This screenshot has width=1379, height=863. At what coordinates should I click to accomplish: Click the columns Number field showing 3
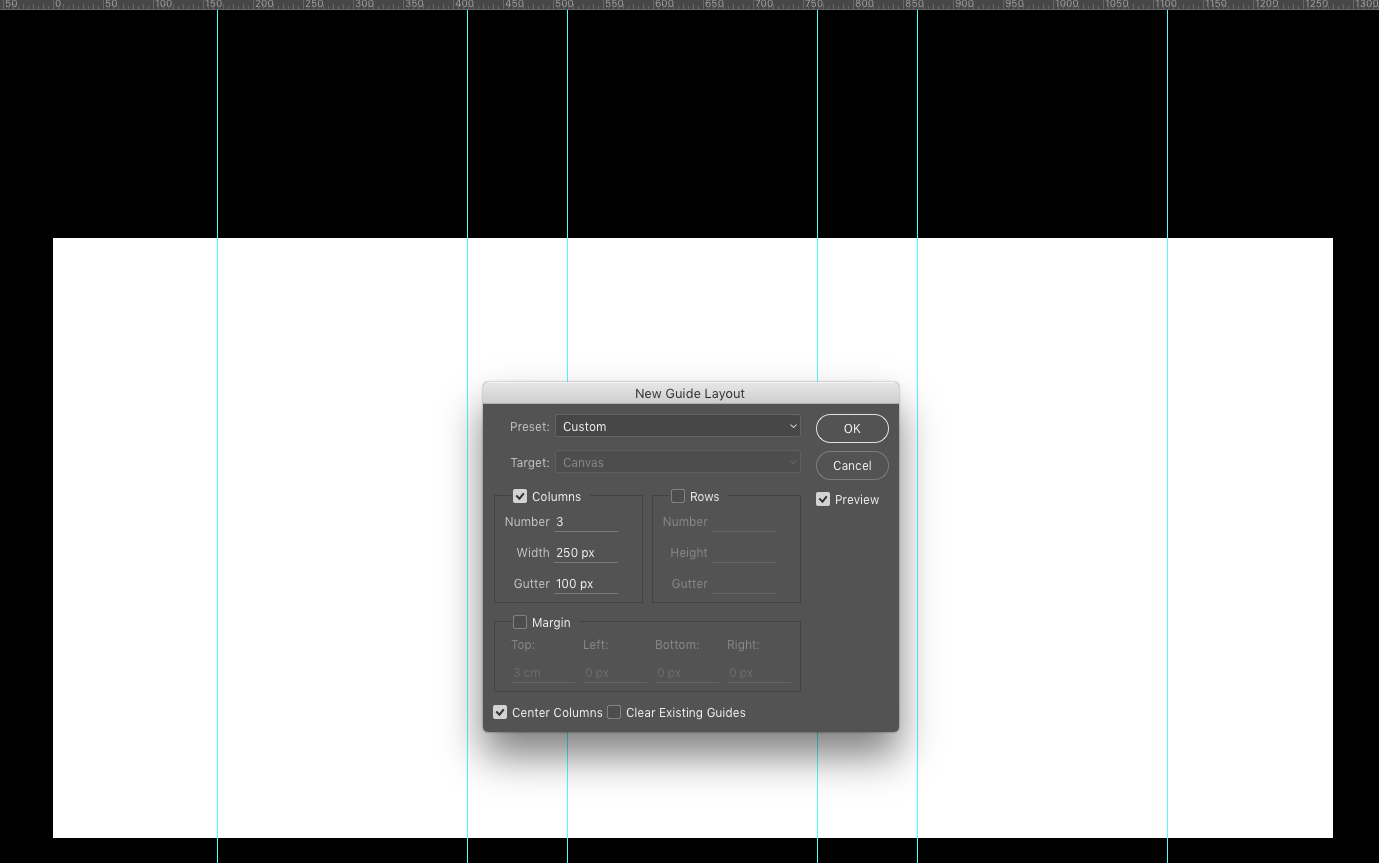coord(586,521)
